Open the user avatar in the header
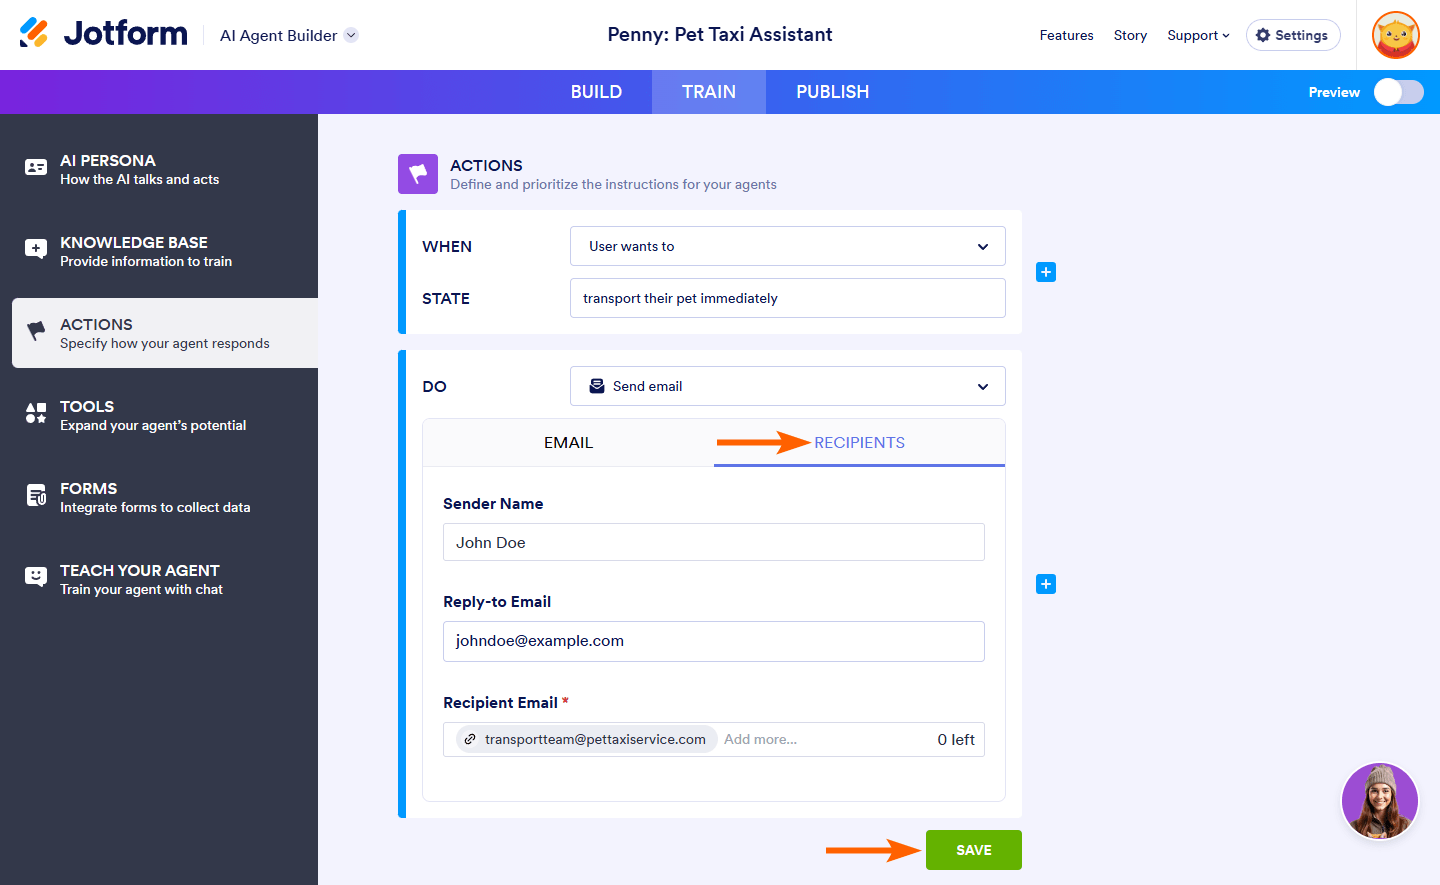The height and width of the screenshot is (885, 1440). (x=1396, y=35)
